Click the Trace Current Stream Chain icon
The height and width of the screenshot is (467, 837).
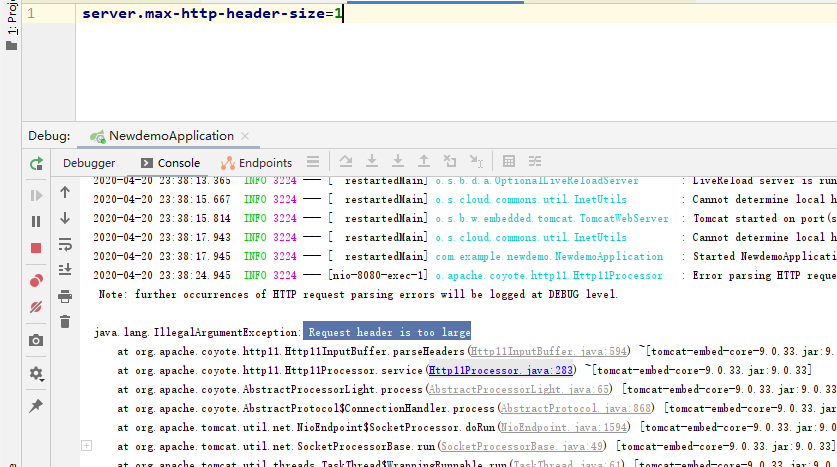tap(535, 161)
